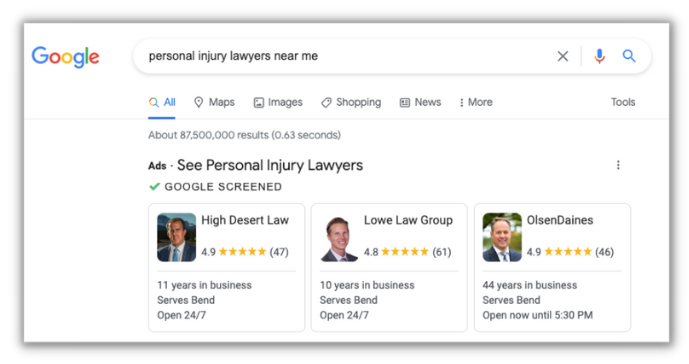Clear the search query with the X icon
Image resolution: width=689 pixels, height=364 pixels.
(562, 56)
